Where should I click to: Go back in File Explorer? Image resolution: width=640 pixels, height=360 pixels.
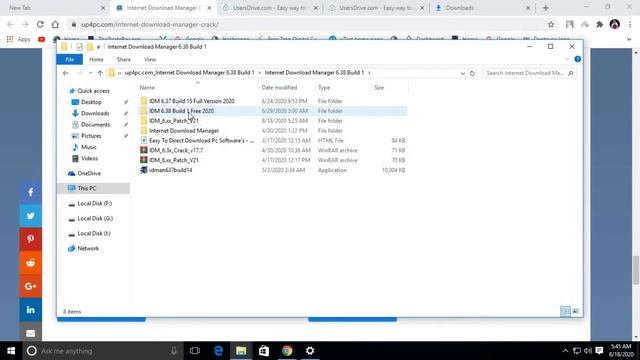[x=66, y=73]
